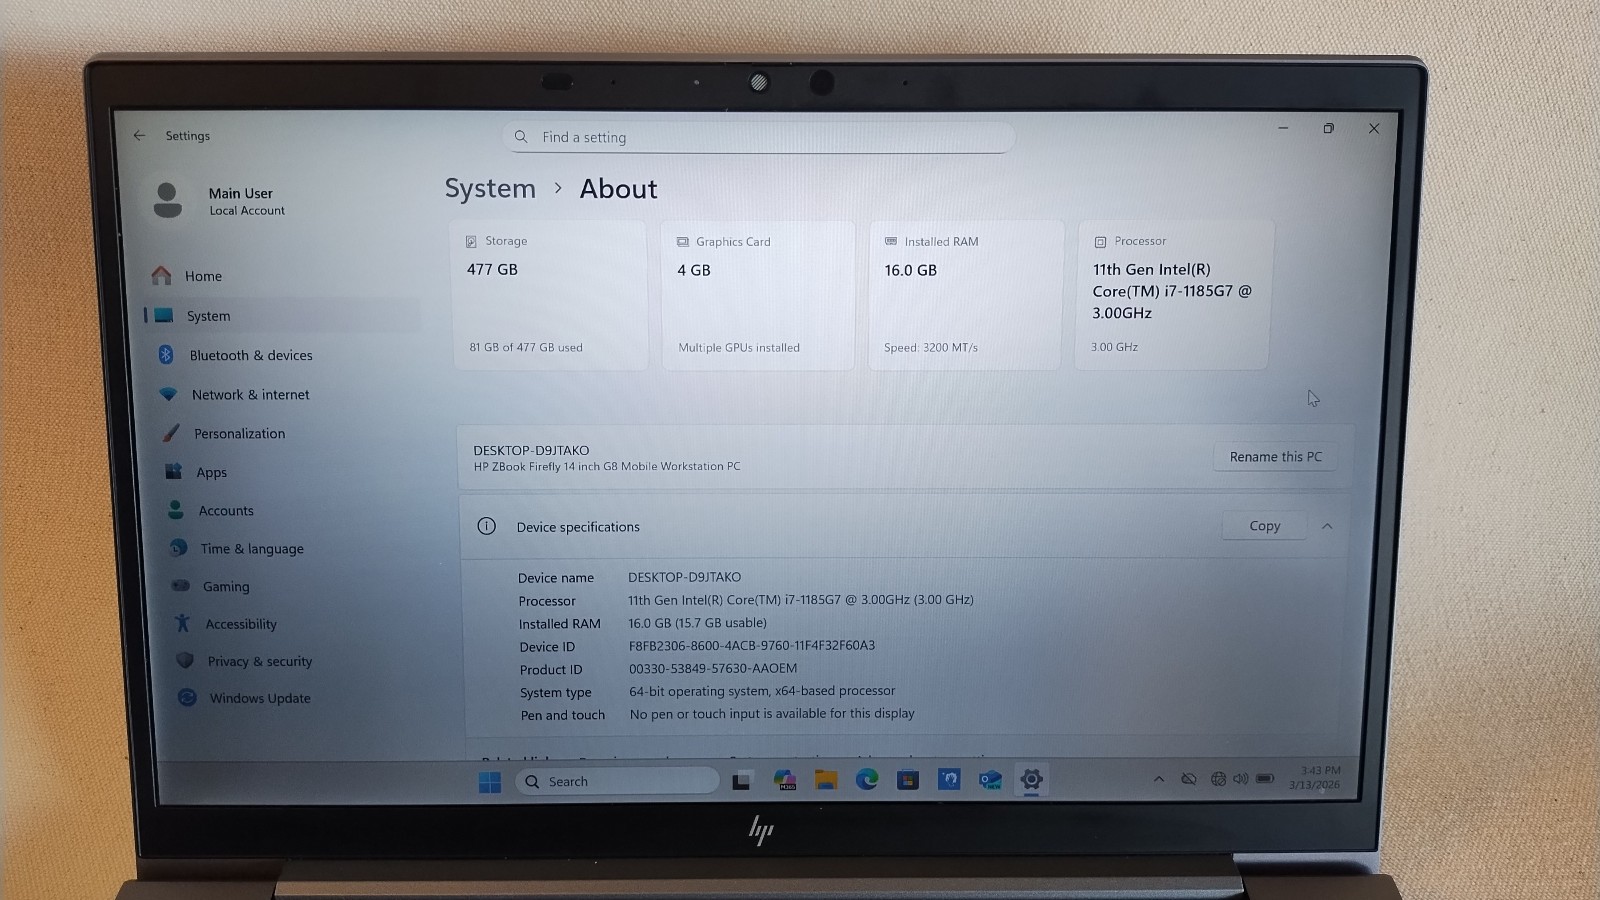1600x900 pixels.
Task: Select the Device name value DESKTOP-D9JTAKO
Action: coord(684,577)
